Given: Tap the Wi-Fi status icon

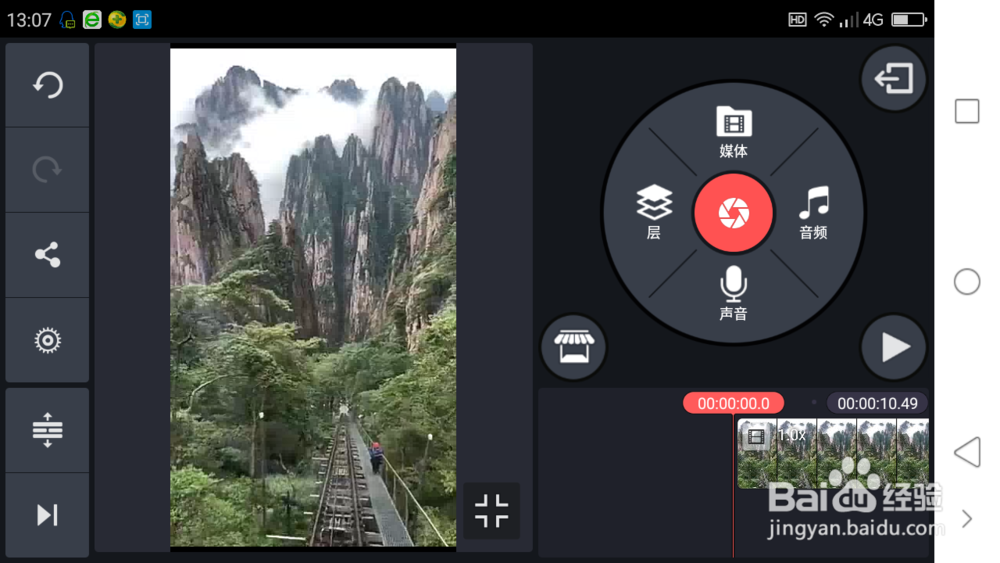Looking at the screenshot, I should (x=823, y=20).
